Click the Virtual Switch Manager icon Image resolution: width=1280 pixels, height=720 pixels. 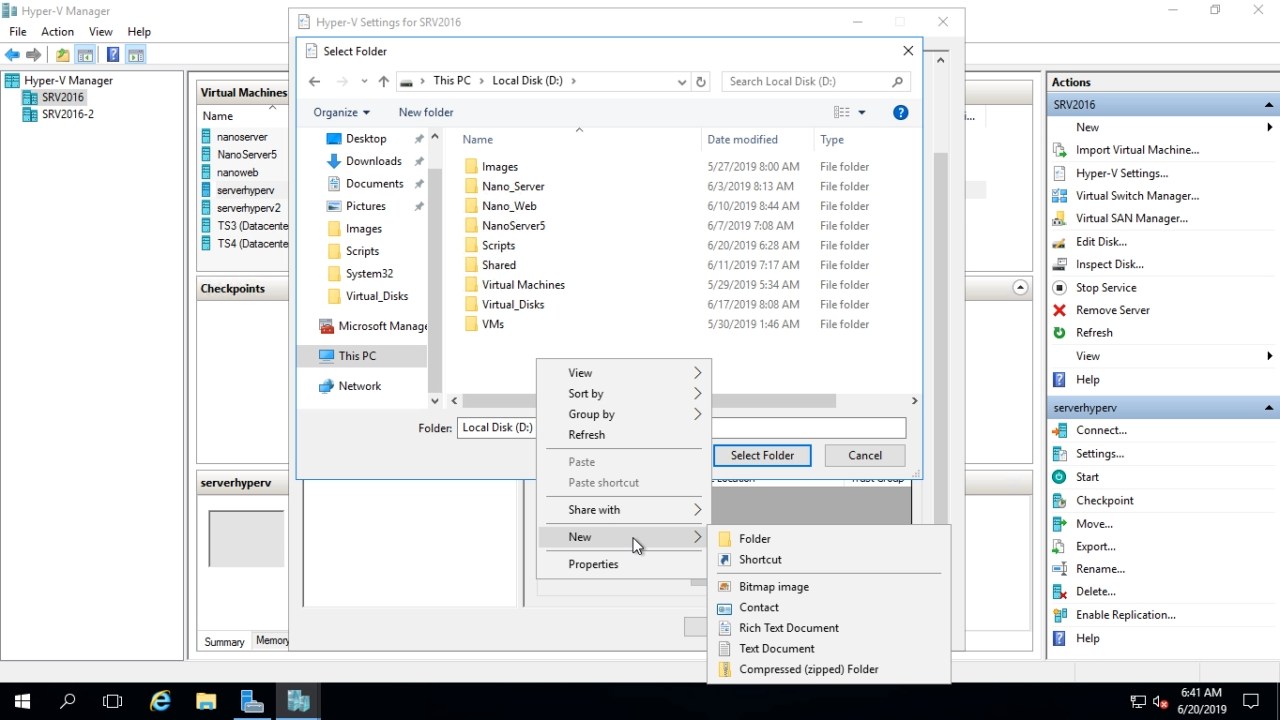click(1059, 196)
